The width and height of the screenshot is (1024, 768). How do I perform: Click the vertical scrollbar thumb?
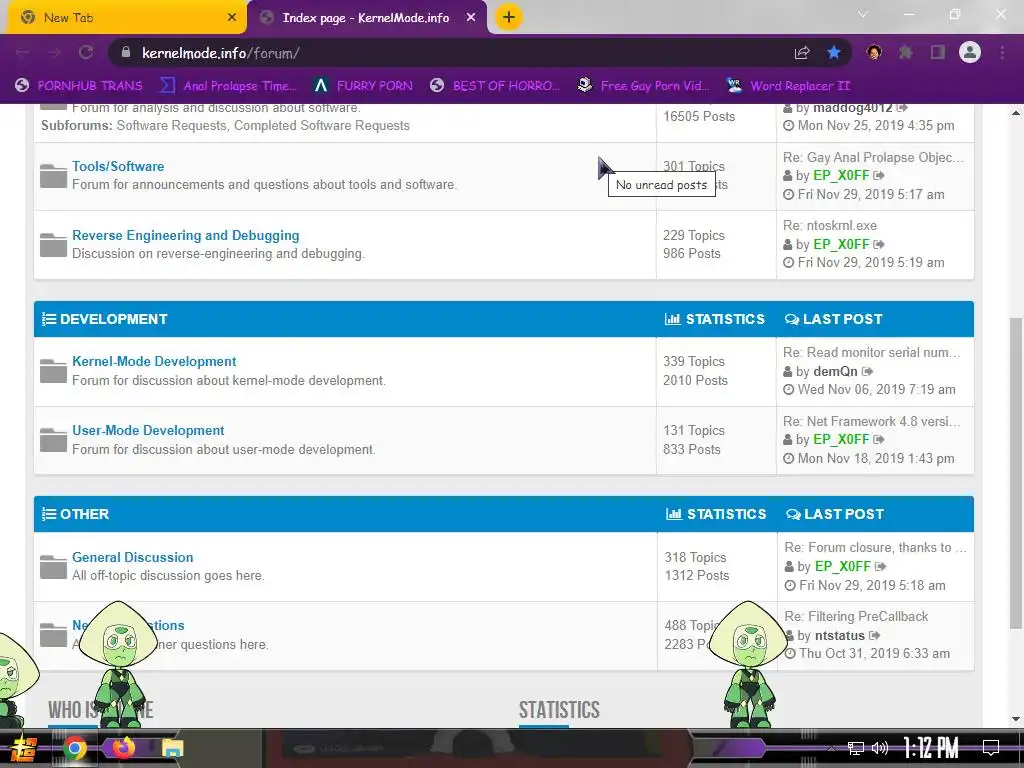pos(1016,473)
